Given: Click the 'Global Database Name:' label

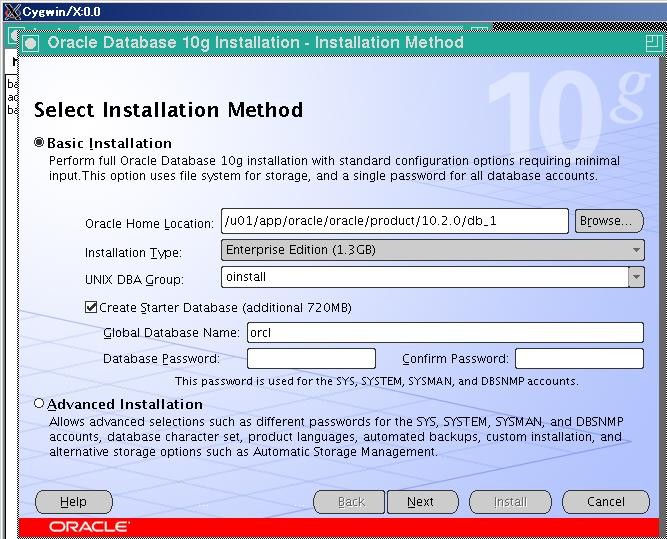Looking at the screenshot, I should pos(171,333).
